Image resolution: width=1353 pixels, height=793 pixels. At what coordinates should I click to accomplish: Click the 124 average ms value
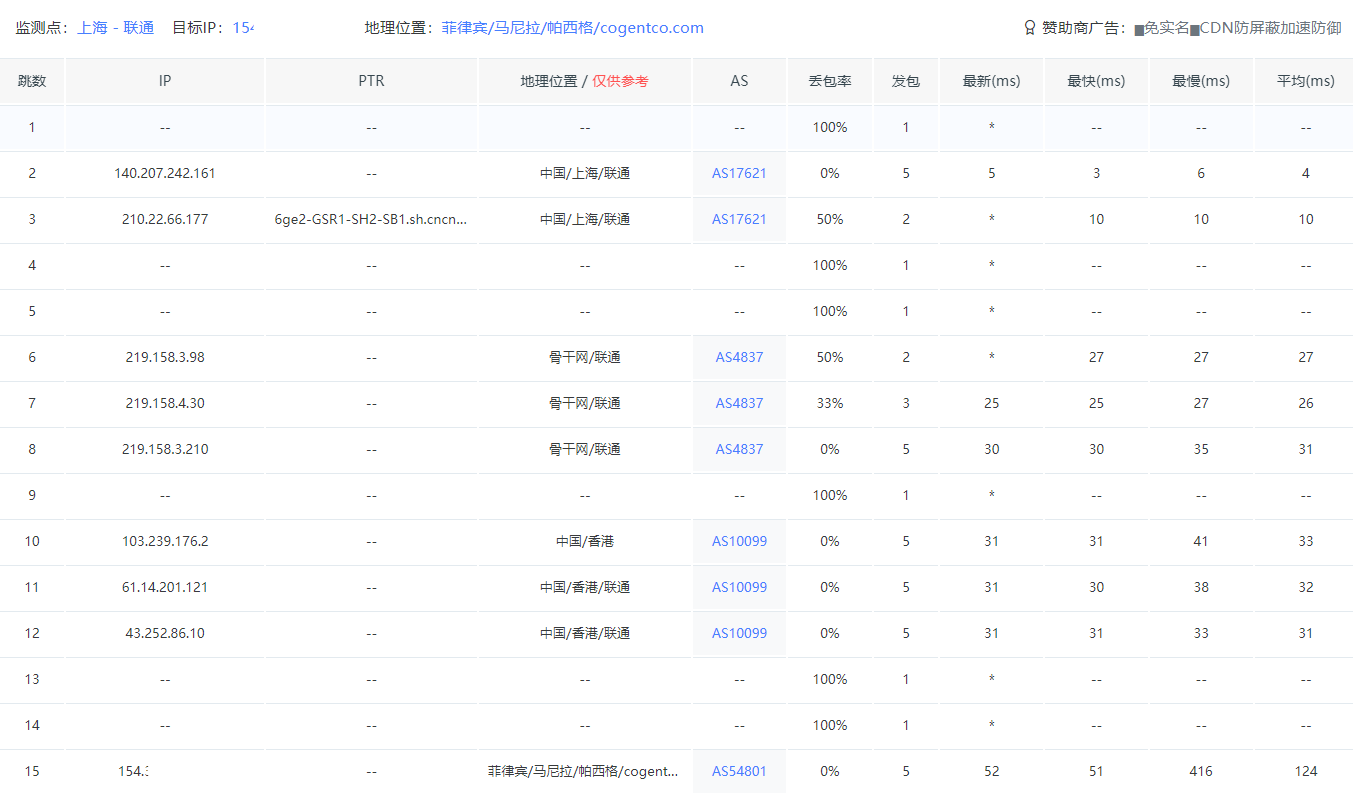pyautogui.click(x=1305, y=771)
